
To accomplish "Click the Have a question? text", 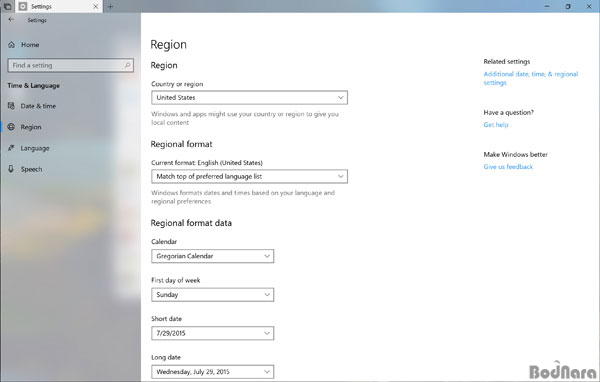I will [508, 112].
